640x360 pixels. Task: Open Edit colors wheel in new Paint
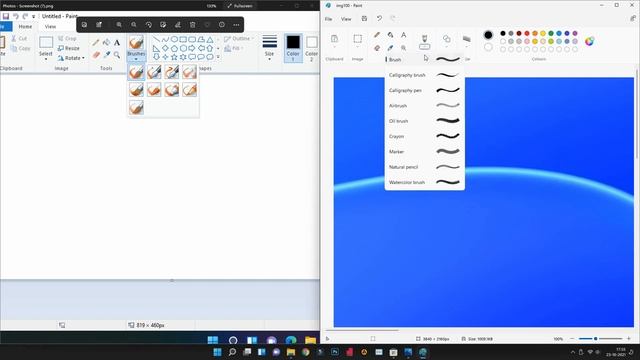pos(589,41)
